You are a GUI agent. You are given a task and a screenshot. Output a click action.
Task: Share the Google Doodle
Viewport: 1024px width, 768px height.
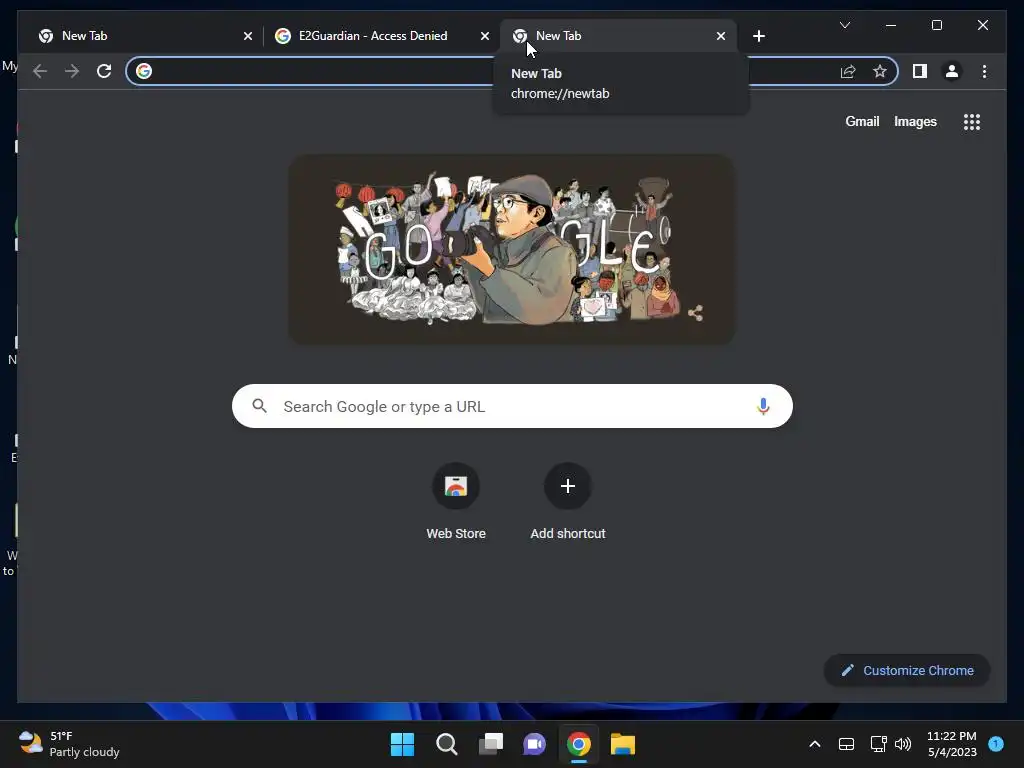click(696, 313)
